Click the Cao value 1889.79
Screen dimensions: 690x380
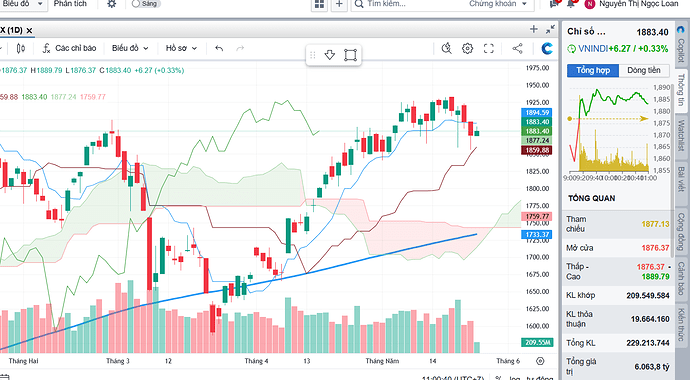point(655,277)
